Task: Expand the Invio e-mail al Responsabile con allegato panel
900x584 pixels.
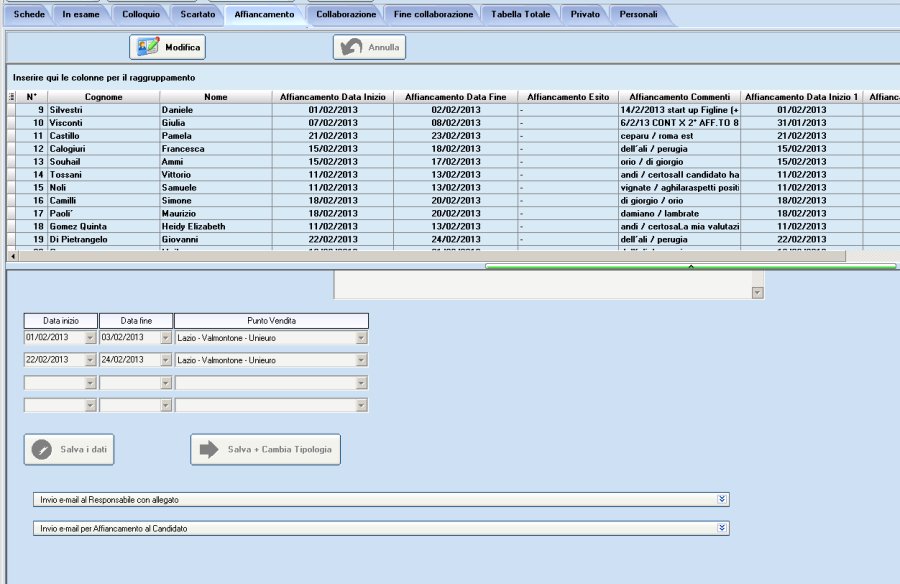Action: tap(722, 499)
